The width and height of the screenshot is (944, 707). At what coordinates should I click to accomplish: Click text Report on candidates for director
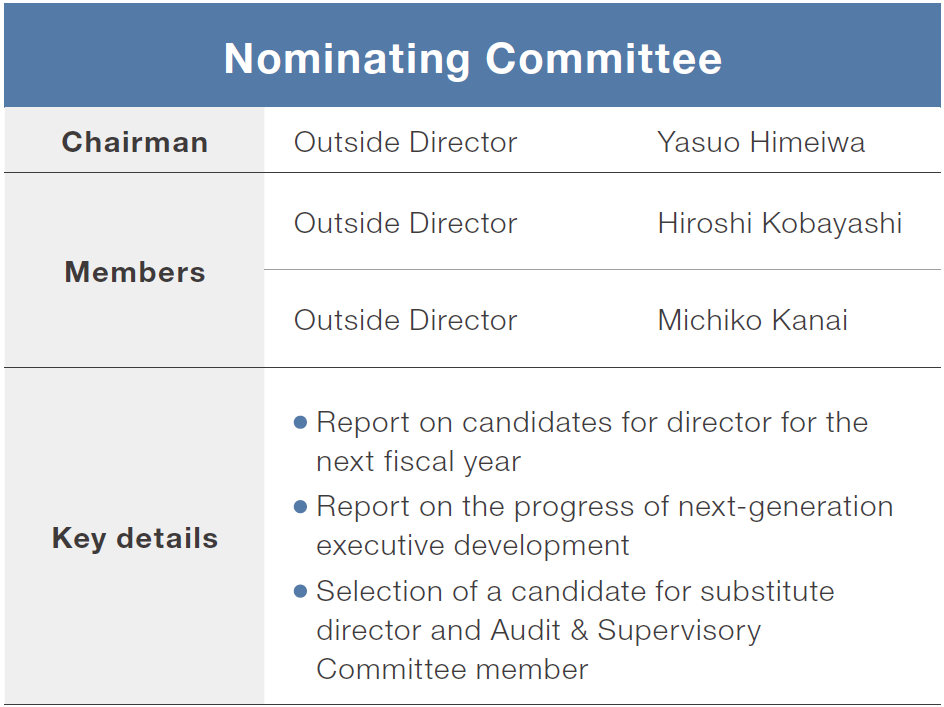coord(591,422)
